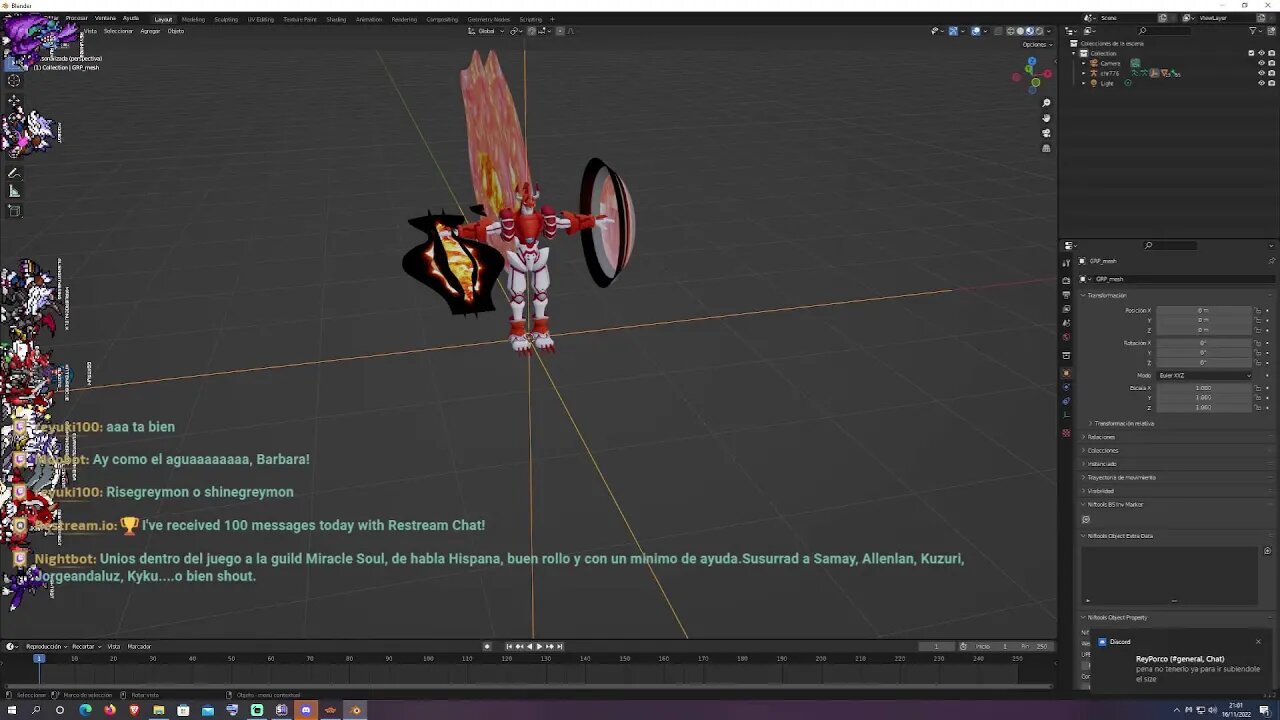Select Solid viewport shading sphere
This screenshot has width=1280, height=720.
coord(1020,31)
